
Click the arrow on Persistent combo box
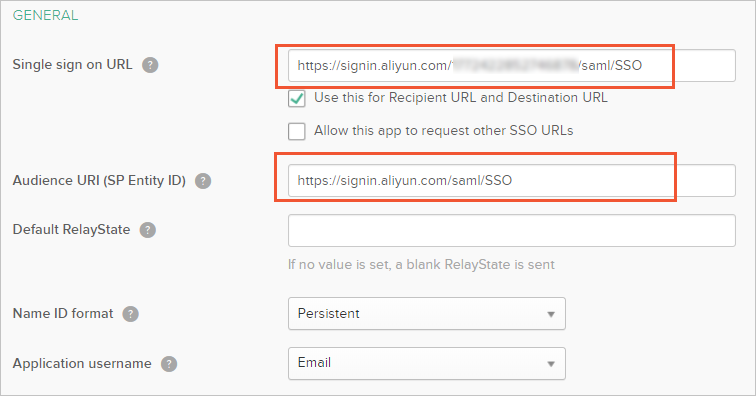click(x=551, y=314)
